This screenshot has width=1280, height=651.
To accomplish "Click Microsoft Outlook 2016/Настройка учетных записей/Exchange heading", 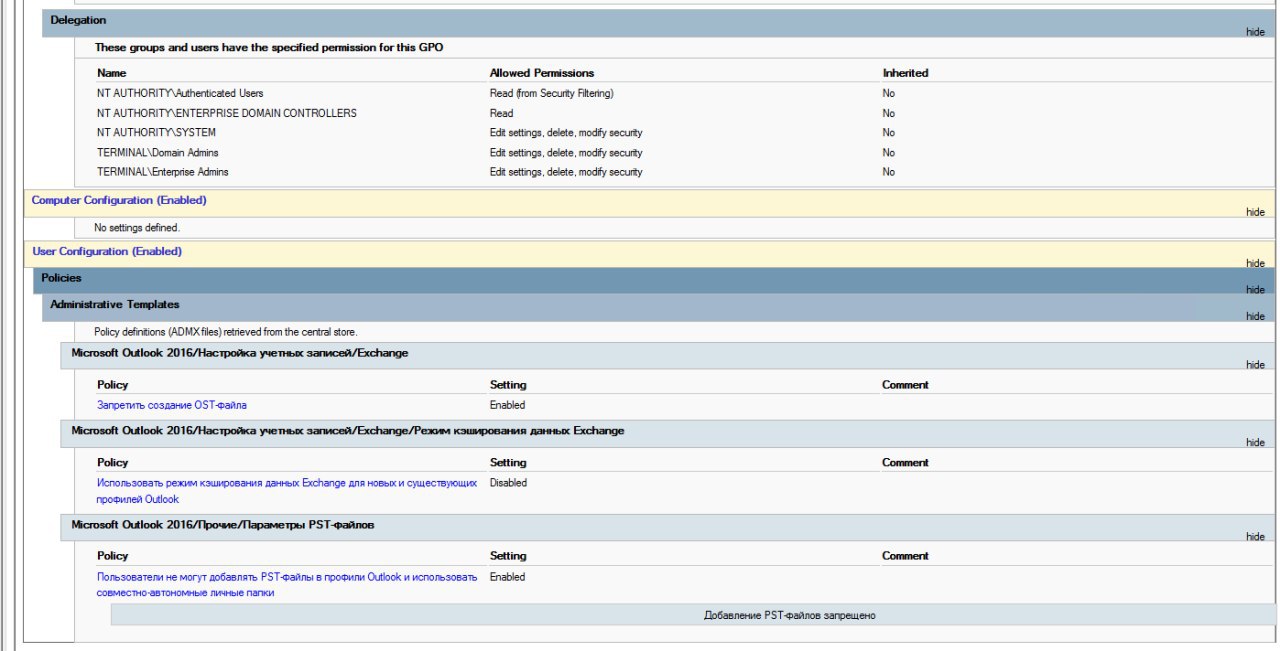I will 240,353.
